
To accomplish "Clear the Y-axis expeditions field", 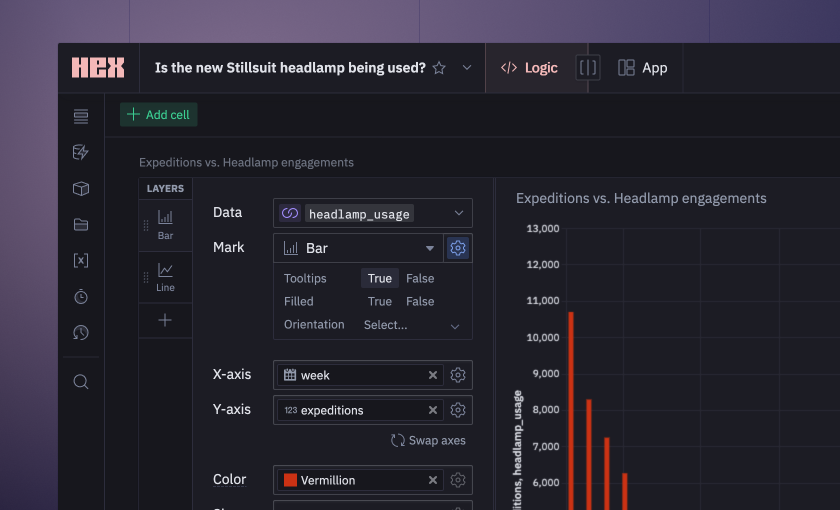I will (x=433, y=410).
